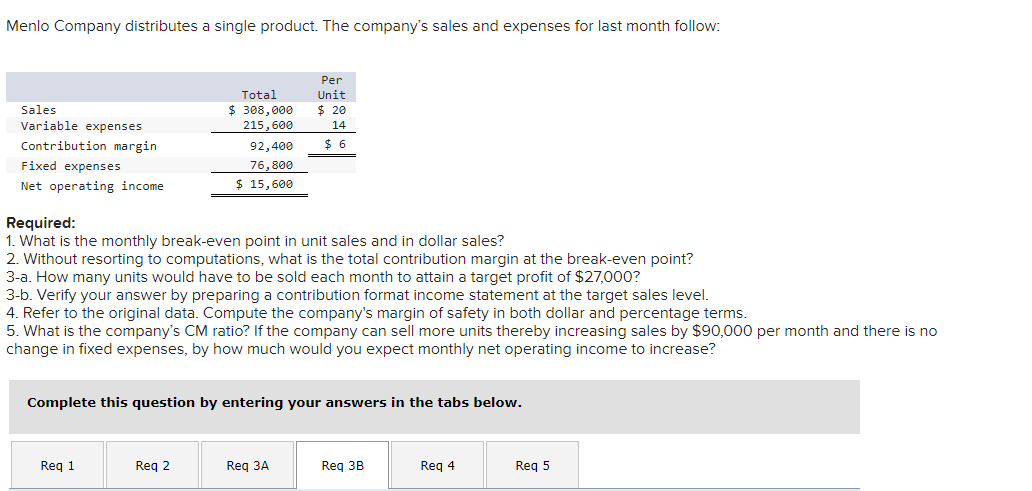Click the gray 'Complete this question' banner
This screenshot has width=1032, height=491.
(434, 403)
